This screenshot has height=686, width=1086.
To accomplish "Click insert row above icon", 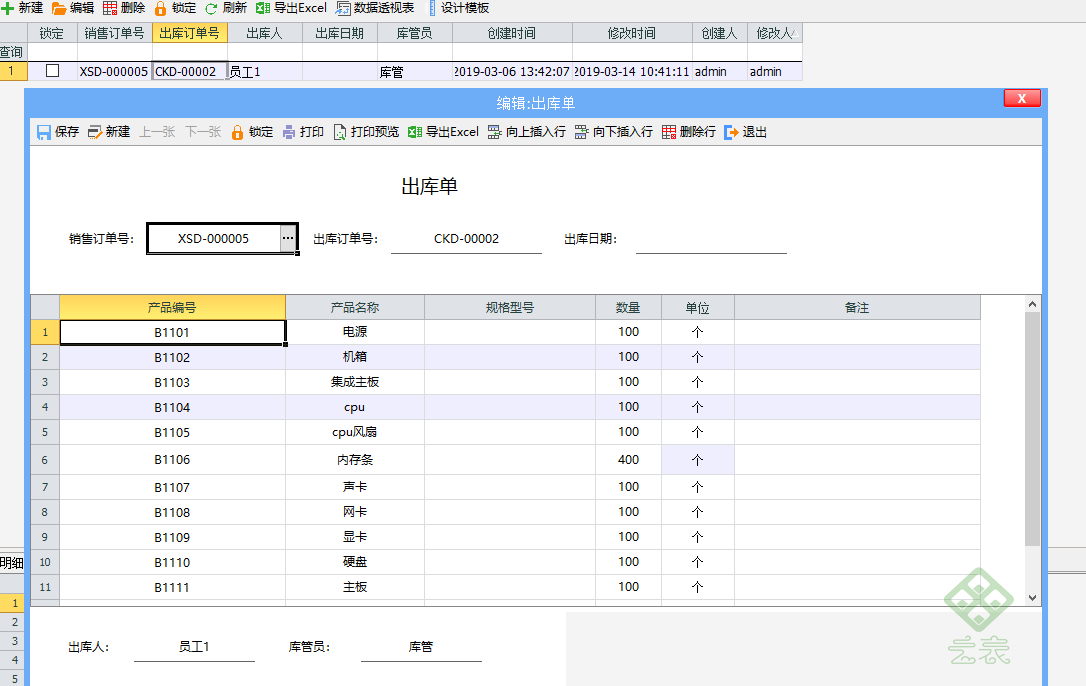I will [495, 132].
